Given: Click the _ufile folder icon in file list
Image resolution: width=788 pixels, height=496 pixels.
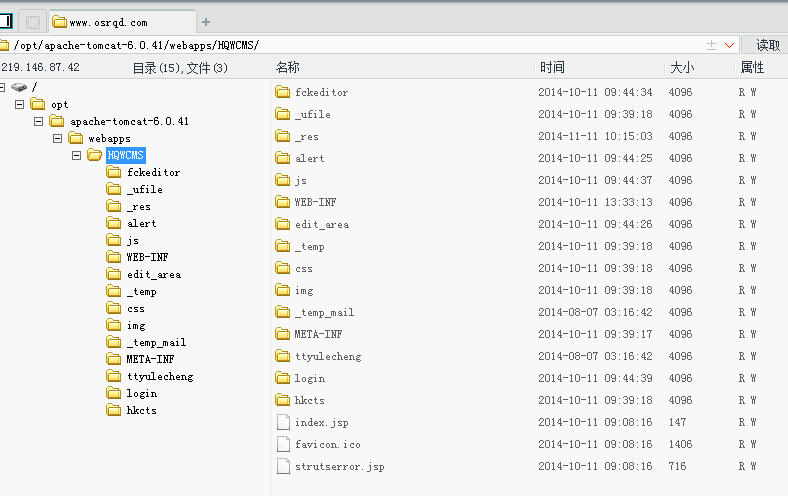Looking at the screenshot, I should point(282,114).
